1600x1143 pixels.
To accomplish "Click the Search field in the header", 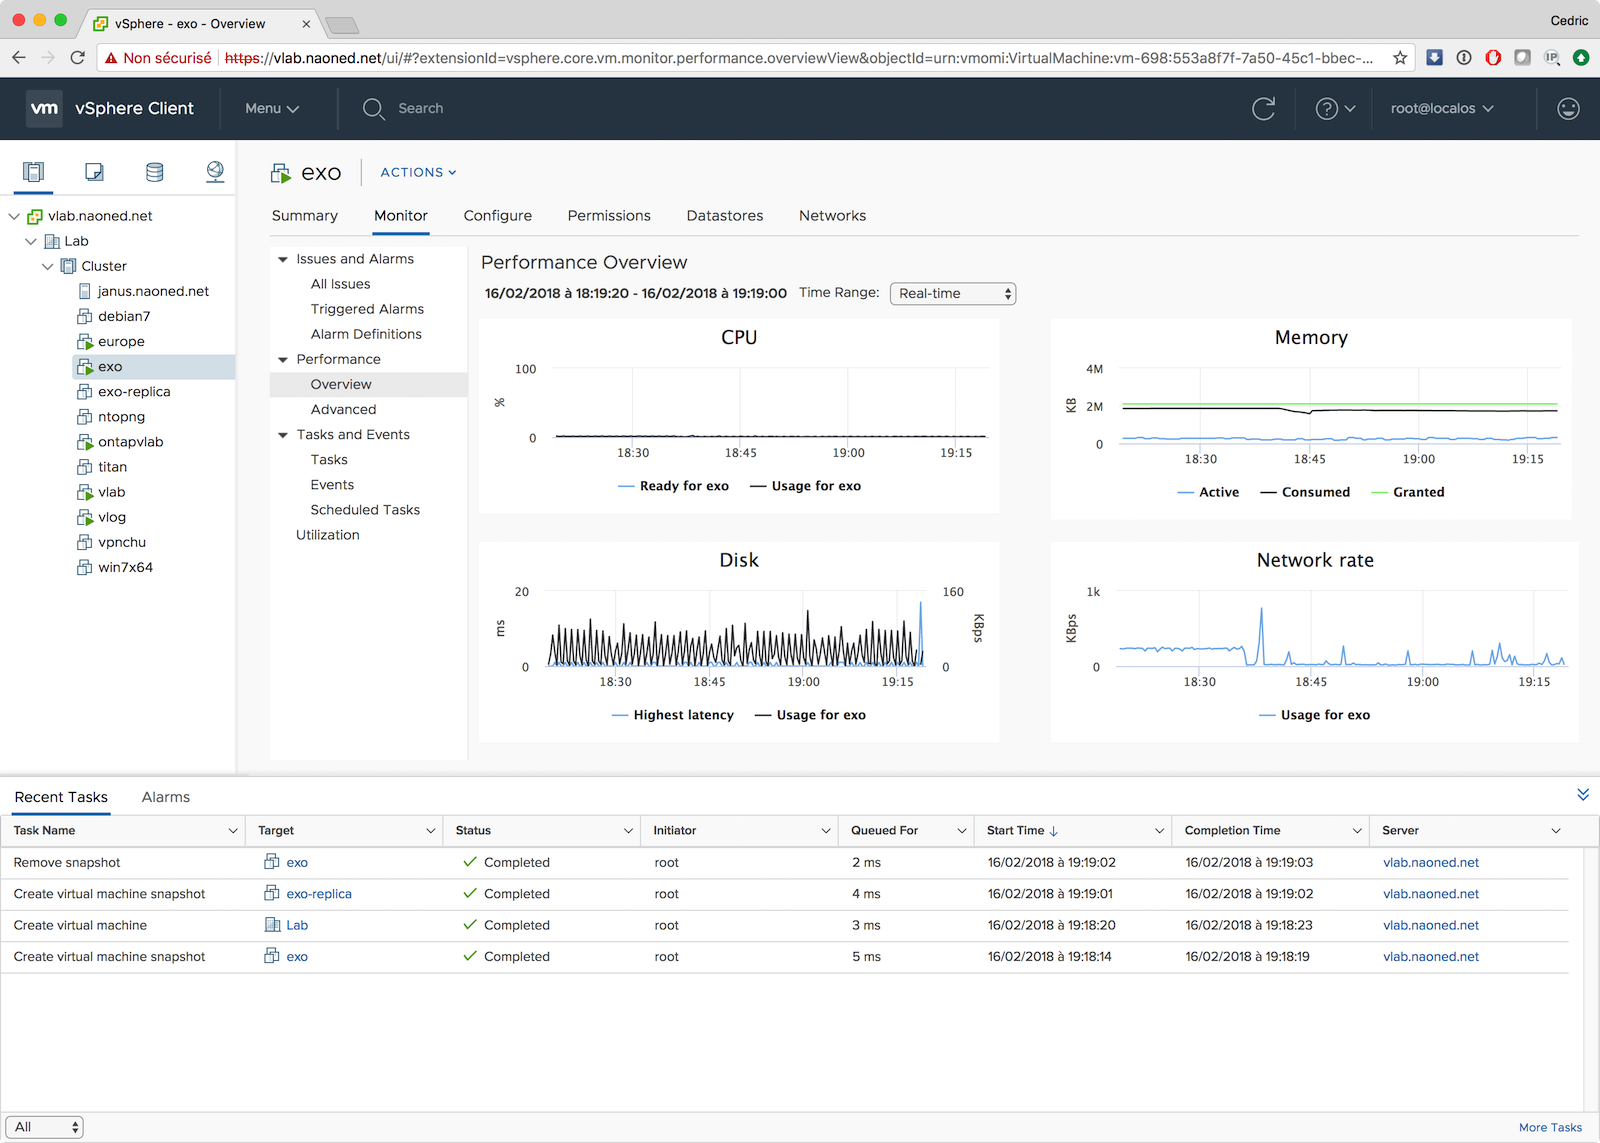I will (x=421, y=108).
